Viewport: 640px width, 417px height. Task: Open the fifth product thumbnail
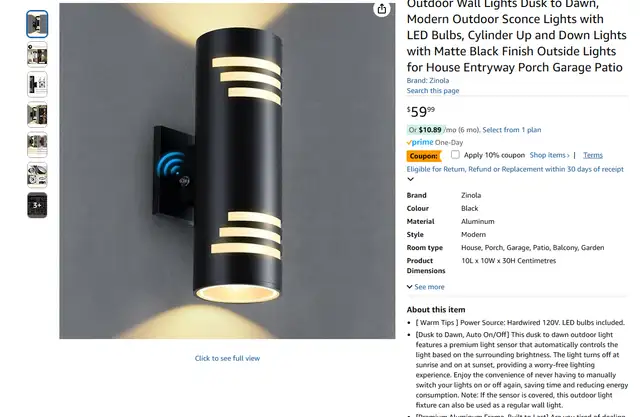(x=37, y=145)
